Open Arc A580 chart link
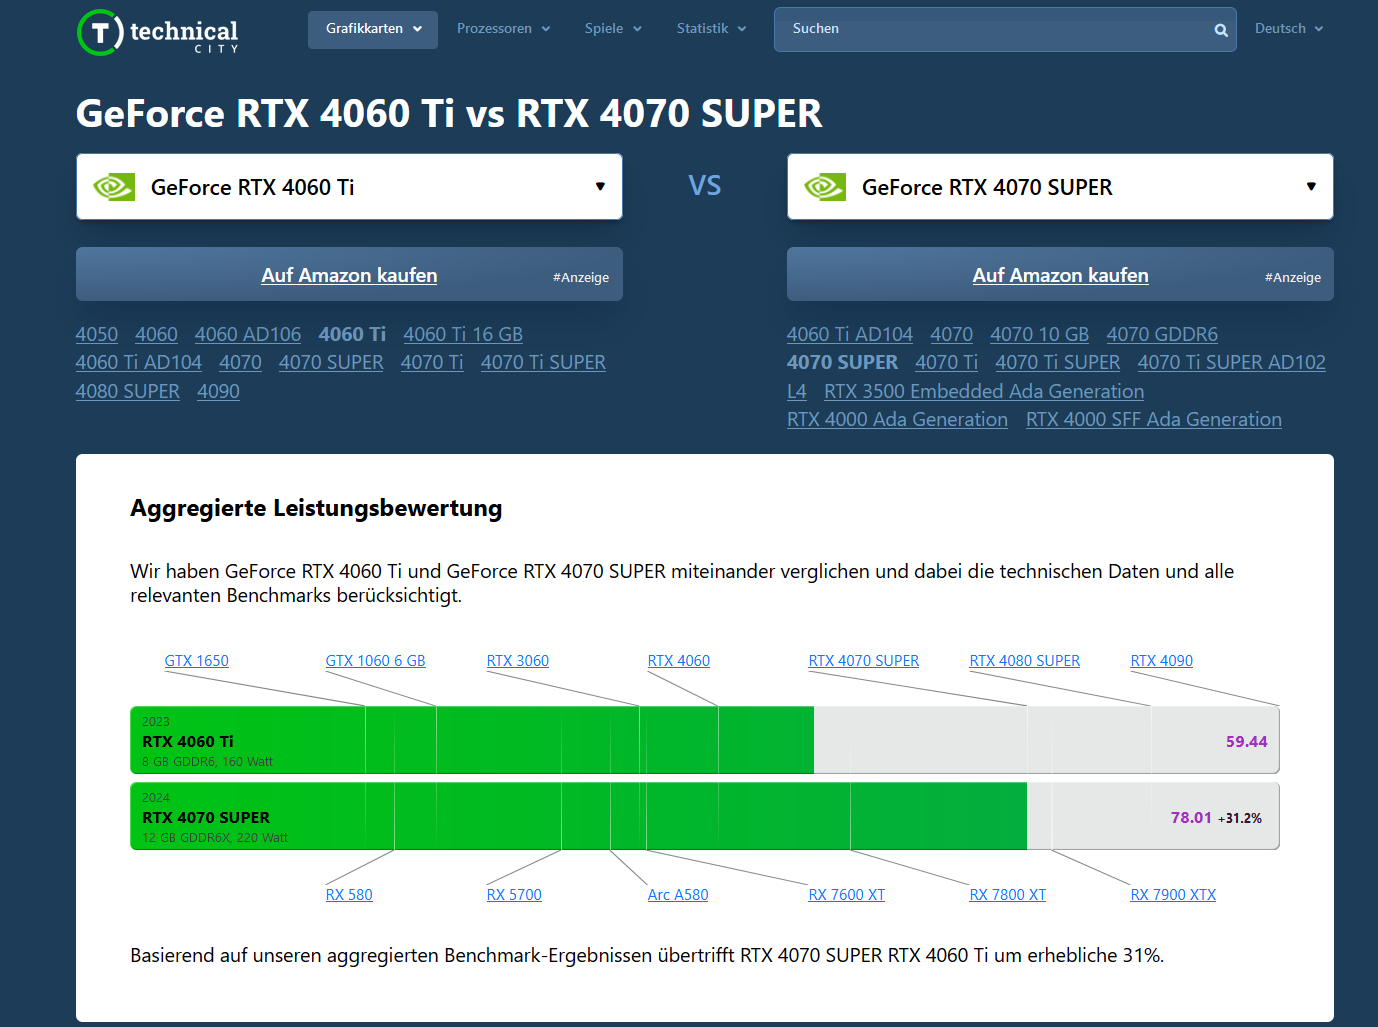 point(678,895)
